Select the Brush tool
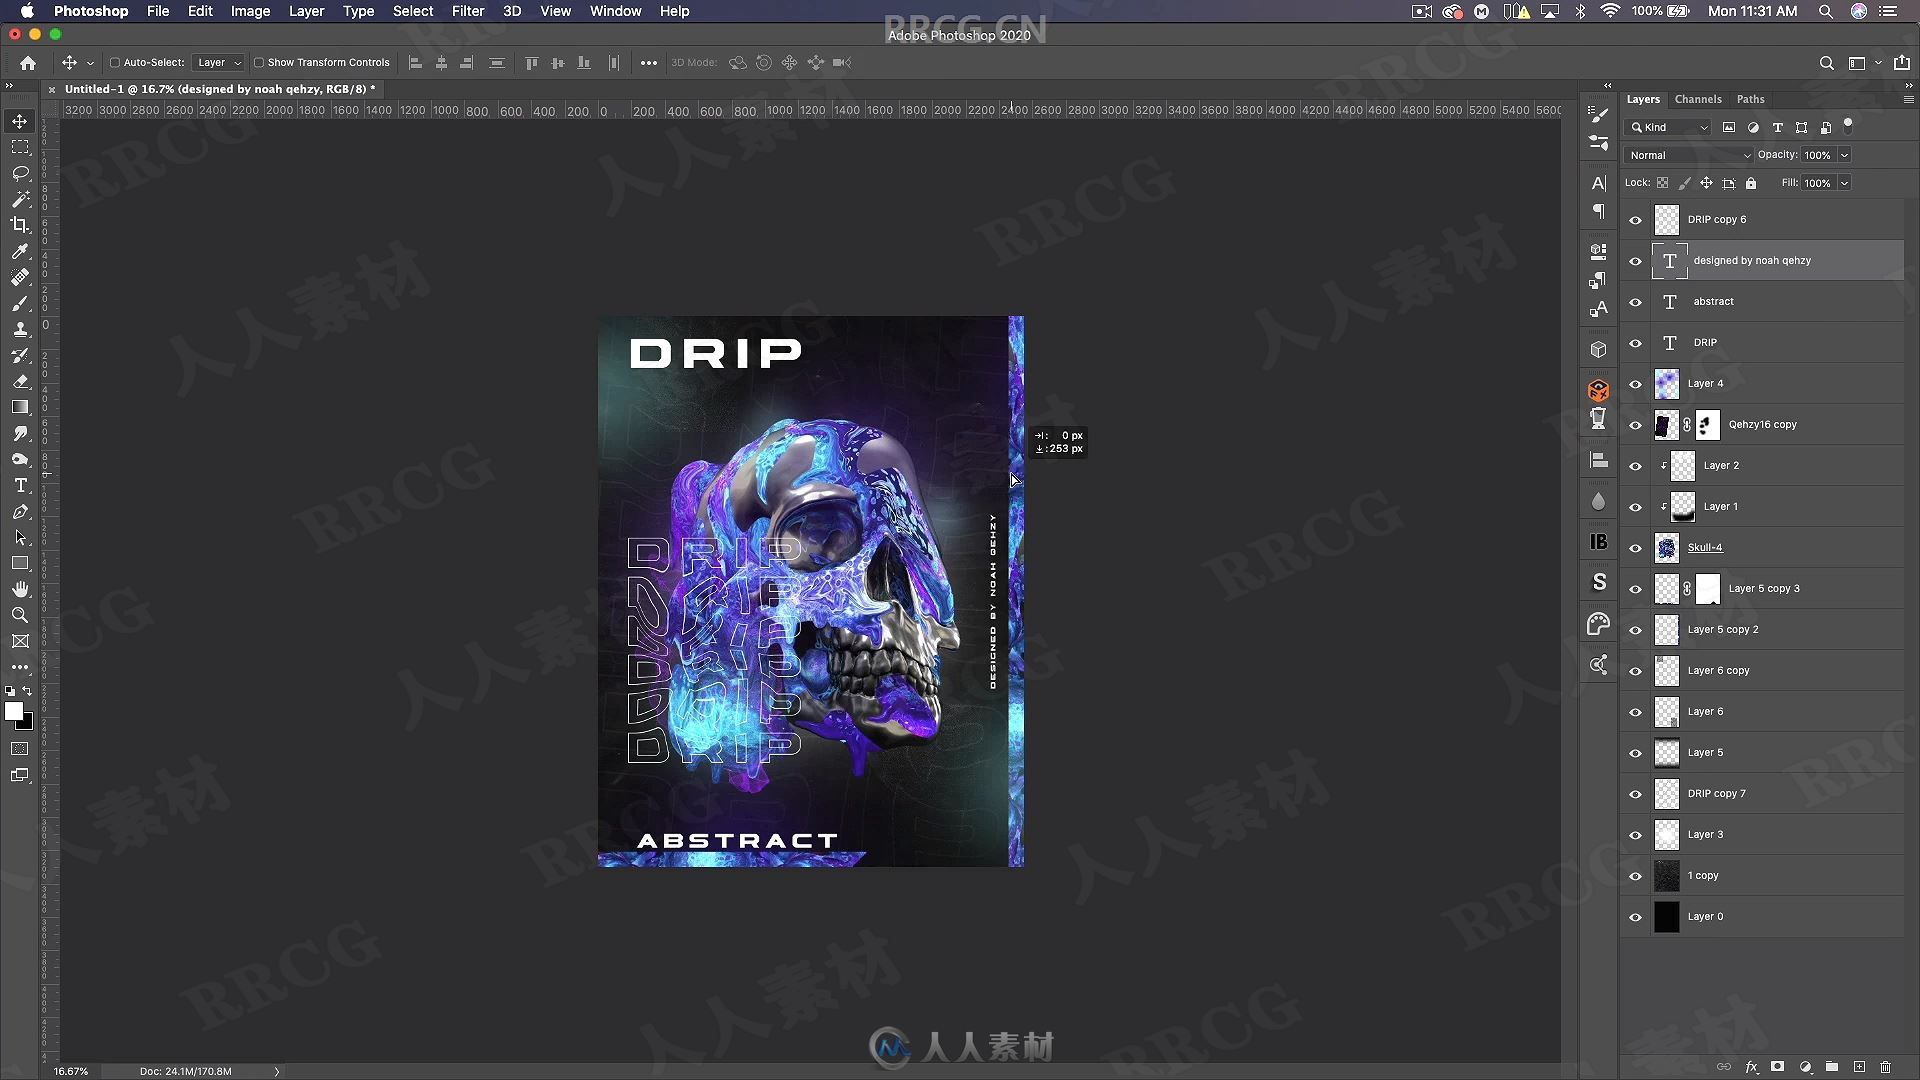The image size is (1920, 1080). tap(18, 303)
